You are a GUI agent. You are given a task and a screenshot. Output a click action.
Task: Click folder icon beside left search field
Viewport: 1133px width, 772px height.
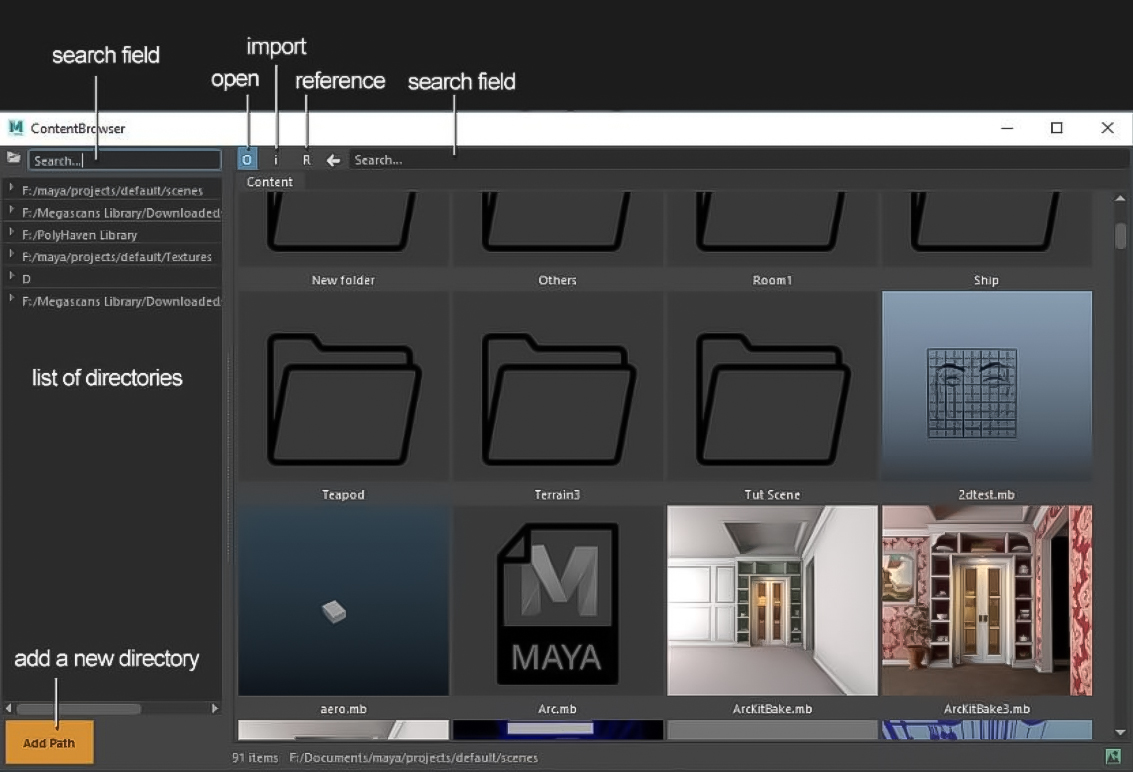14,159
